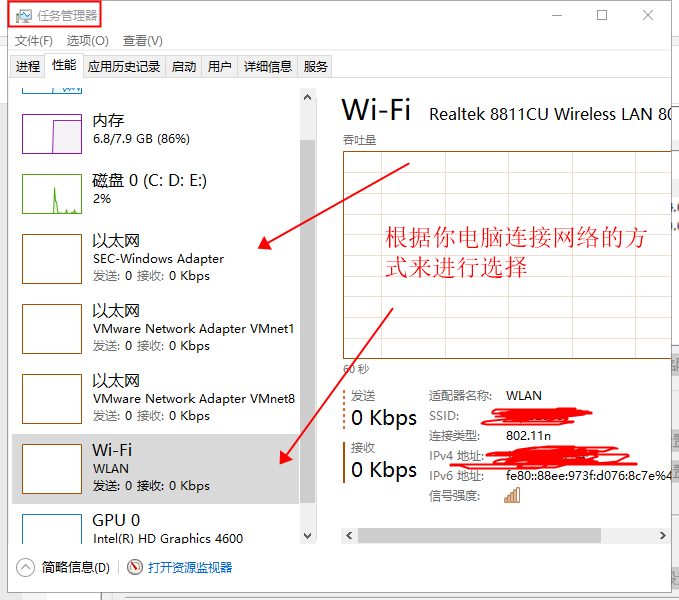Click the resource monitor gauge icon
This screenshot has height=600, width=679.
pyautogui.click(x=135, y=568)
